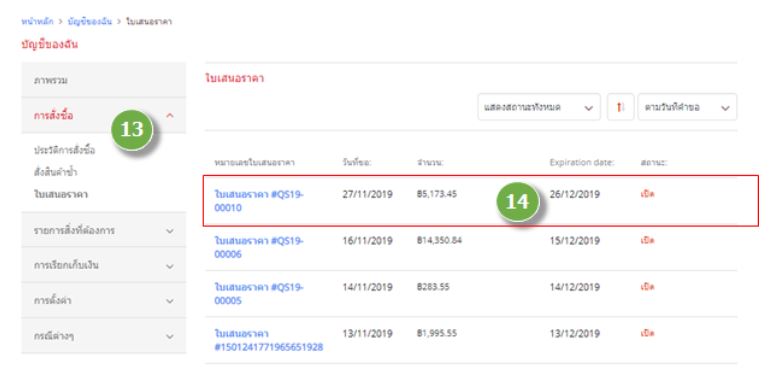Collapse the การสั่งซื้อ section chevron
This screenshot has width=769, height=371.
tap(170, 116)
